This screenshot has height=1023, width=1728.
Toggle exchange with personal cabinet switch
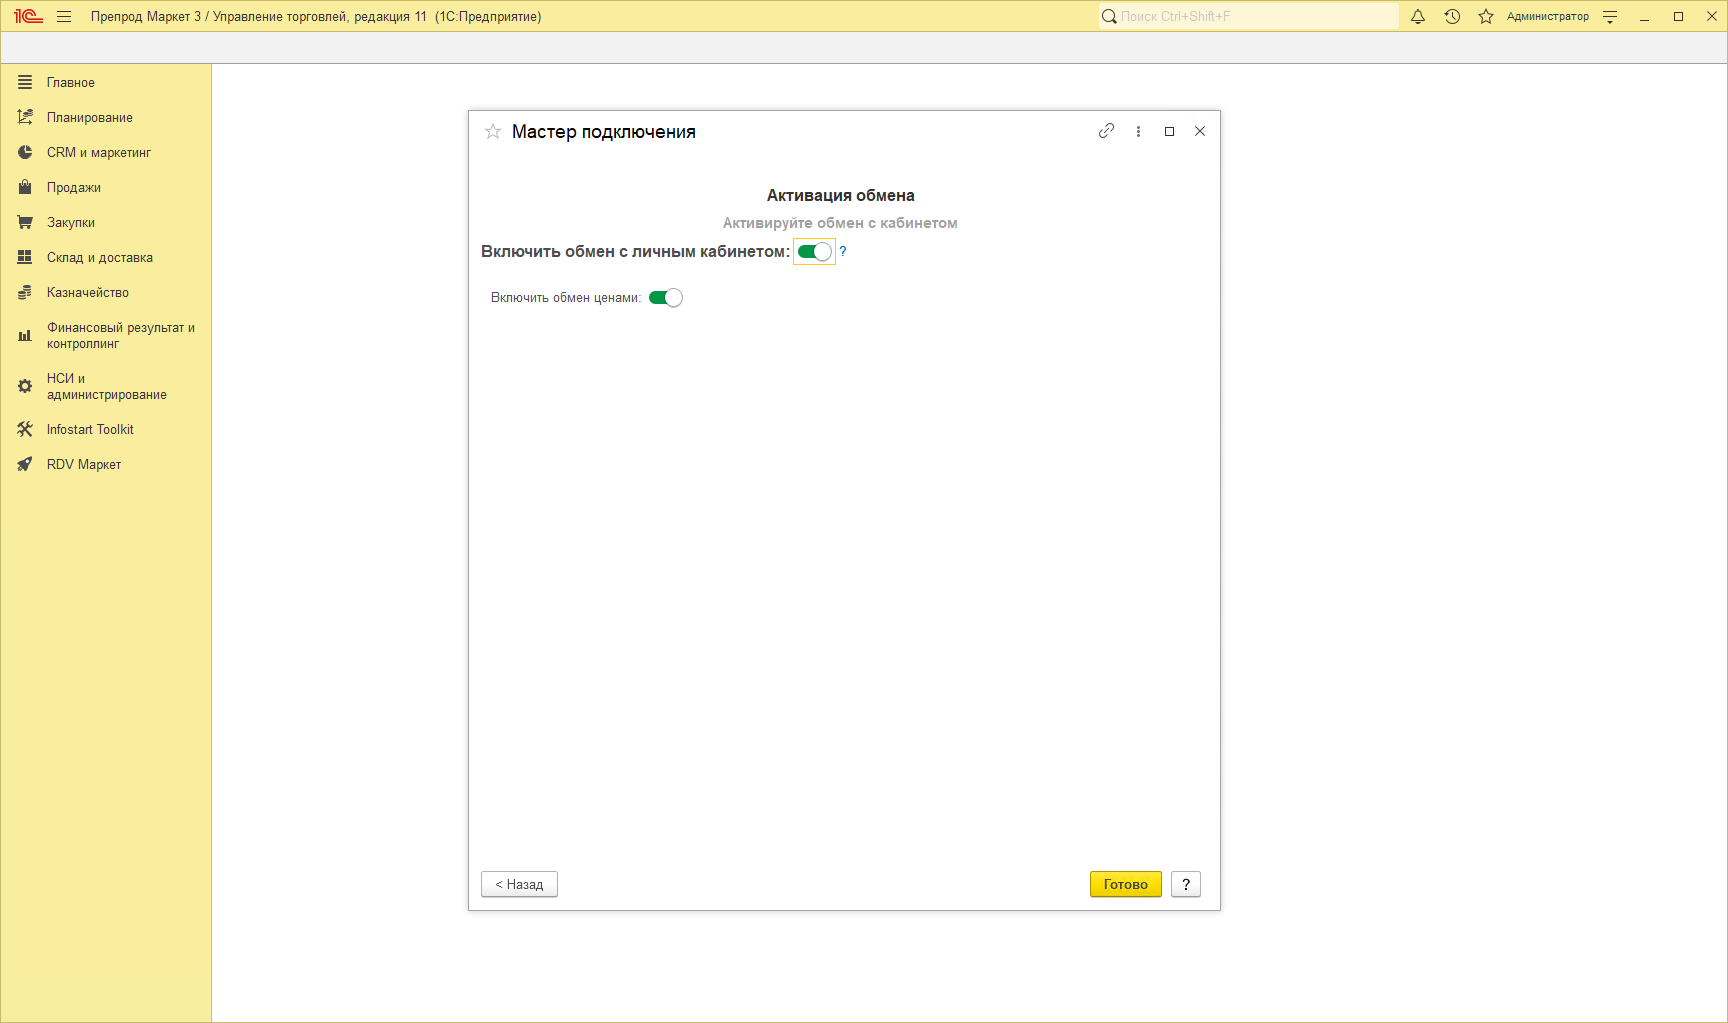click(x=814, y=252)
